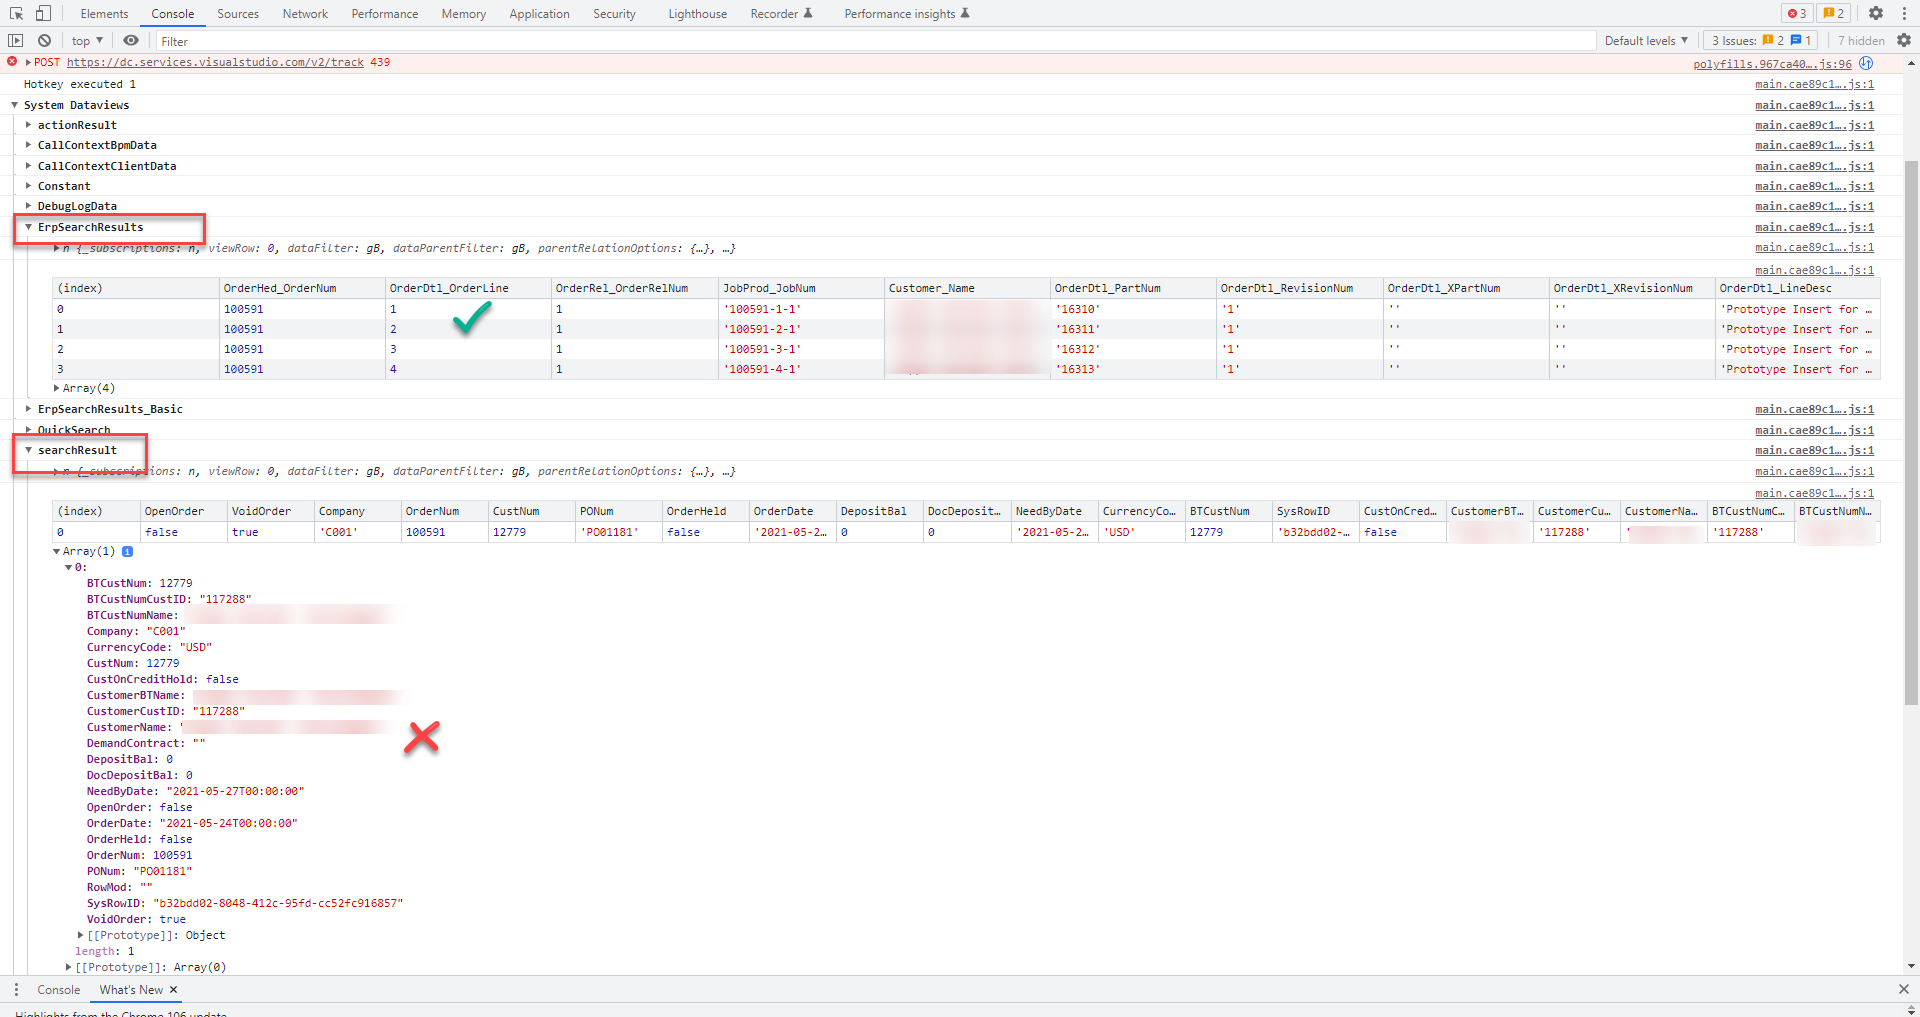Click the XHR icon after polyfills link
Image resolution: width=1920 pixels, height=1017 pixels.
tap(1866, 63)
